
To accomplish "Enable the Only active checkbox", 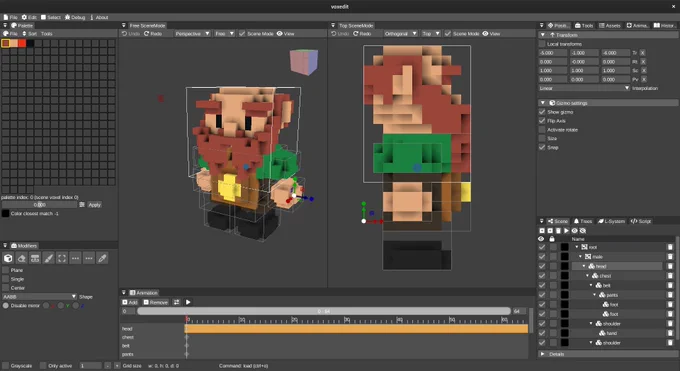I will (43, 366).
